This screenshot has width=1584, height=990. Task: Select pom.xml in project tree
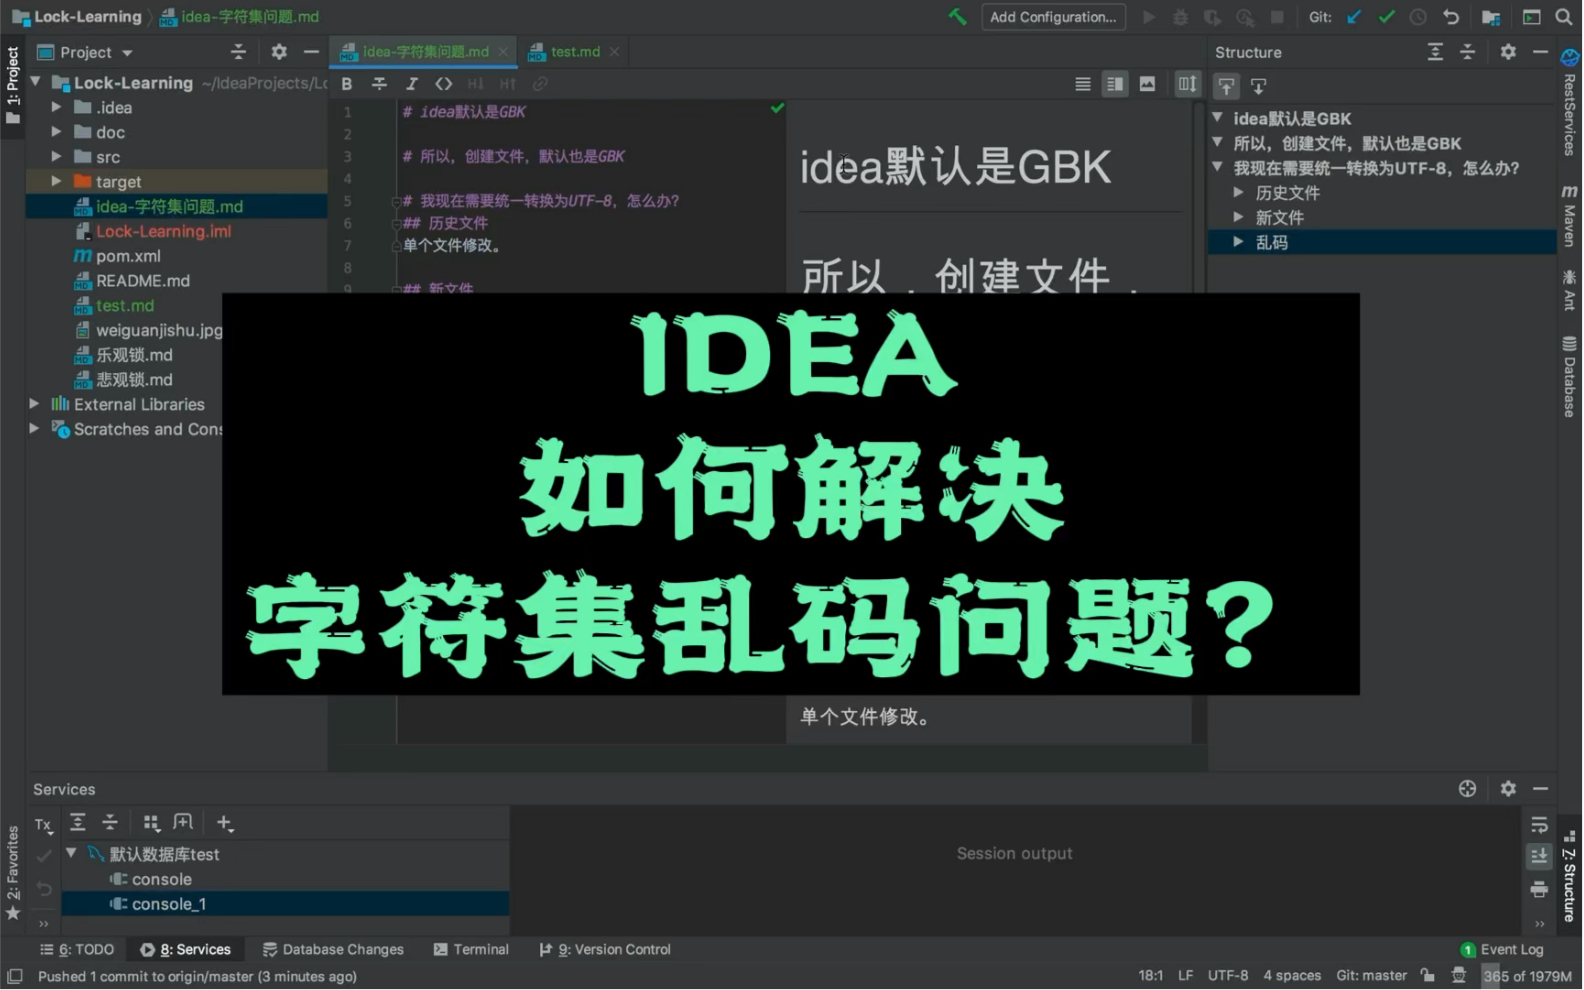coord(128,256)
